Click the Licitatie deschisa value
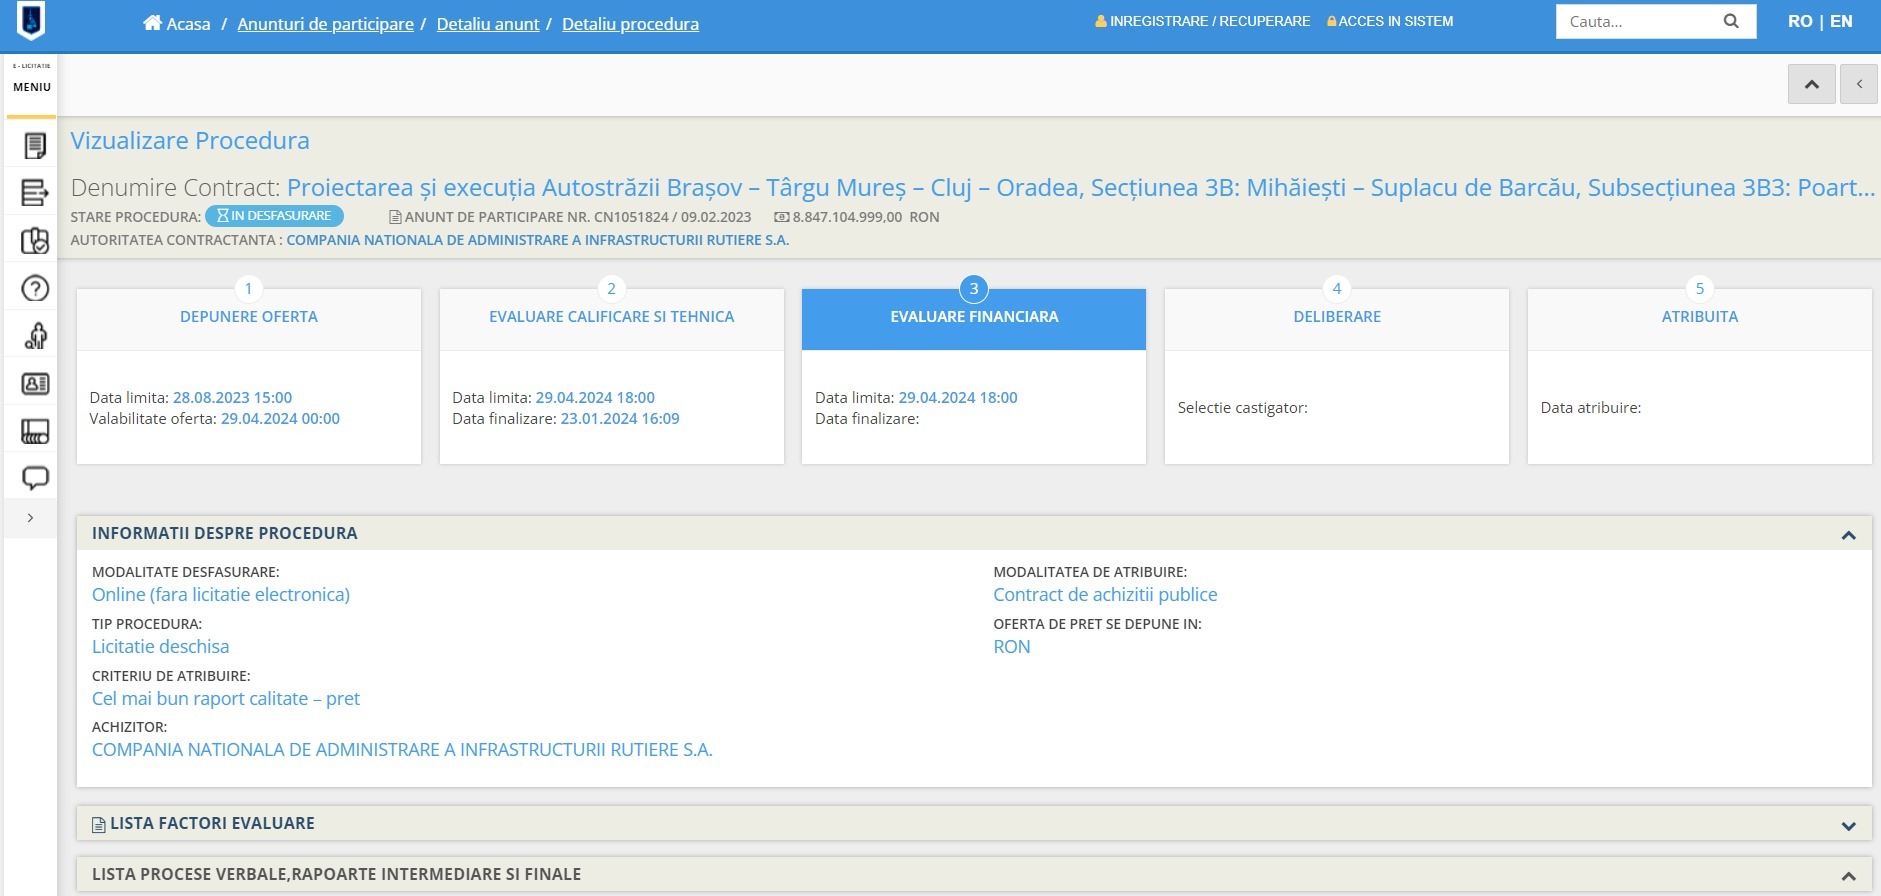Screen dimensions: 1881x896 pyautogui.click(x=160, y=647)
